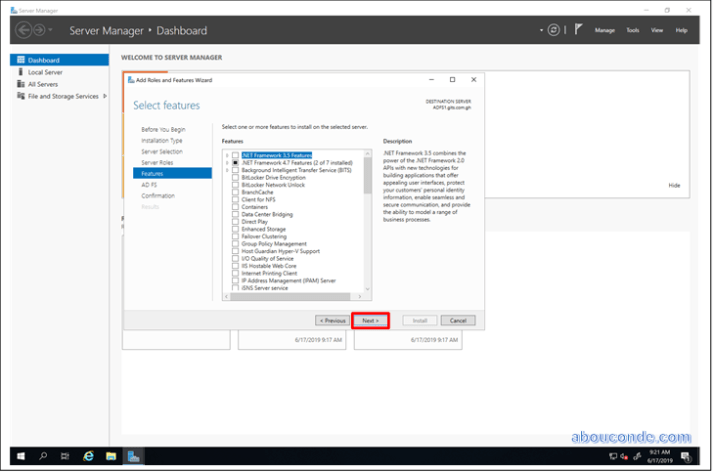This screenshot has height=472, width=714.
Task: Select Local Server in the left pane
Action: pos(45,72)
